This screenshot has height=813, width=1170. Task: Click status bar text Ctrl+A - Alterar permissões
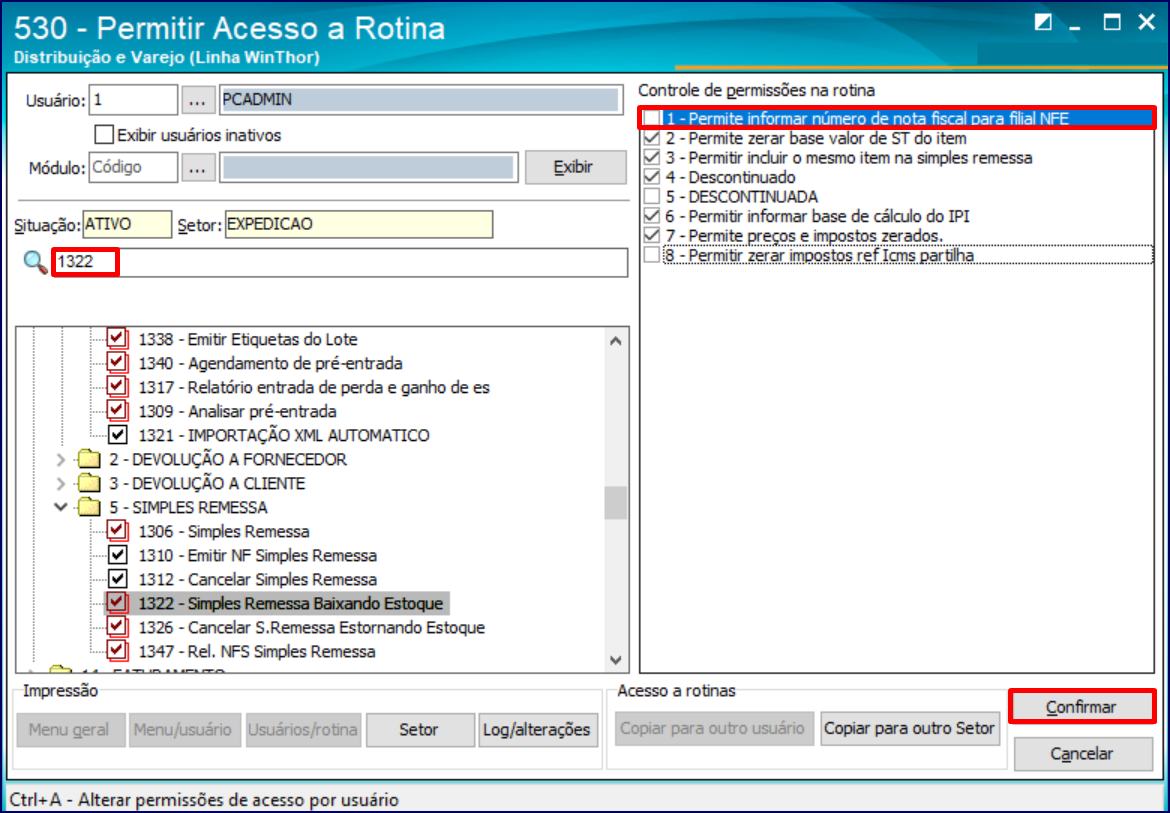204,800
